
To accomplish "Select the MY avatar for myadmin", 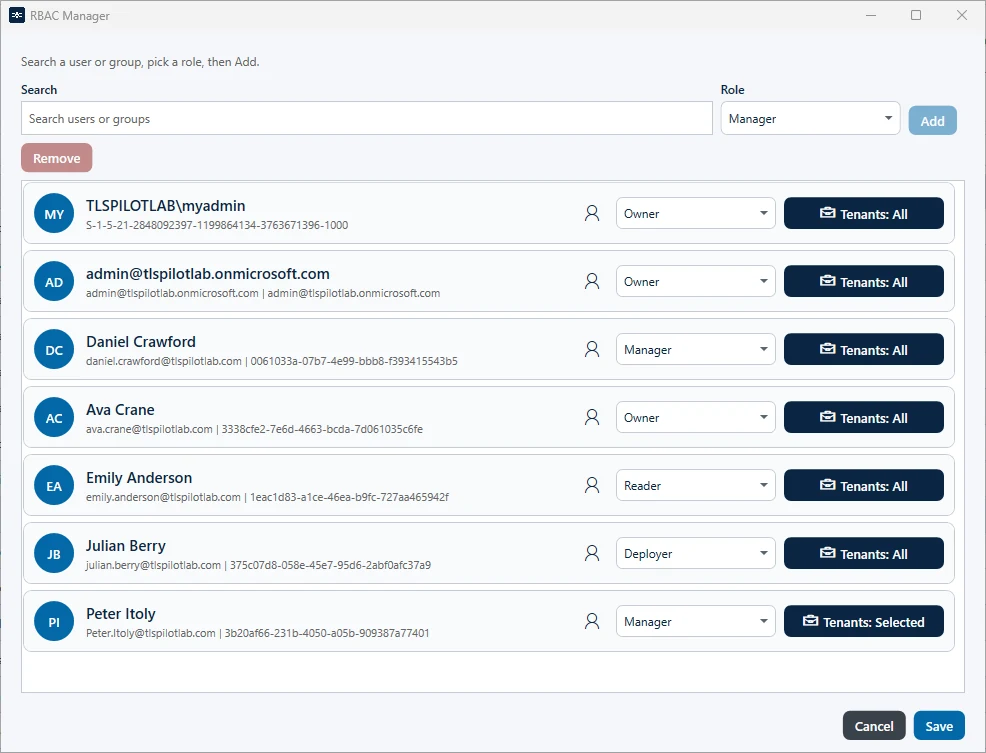I will (x=54, y=213).
